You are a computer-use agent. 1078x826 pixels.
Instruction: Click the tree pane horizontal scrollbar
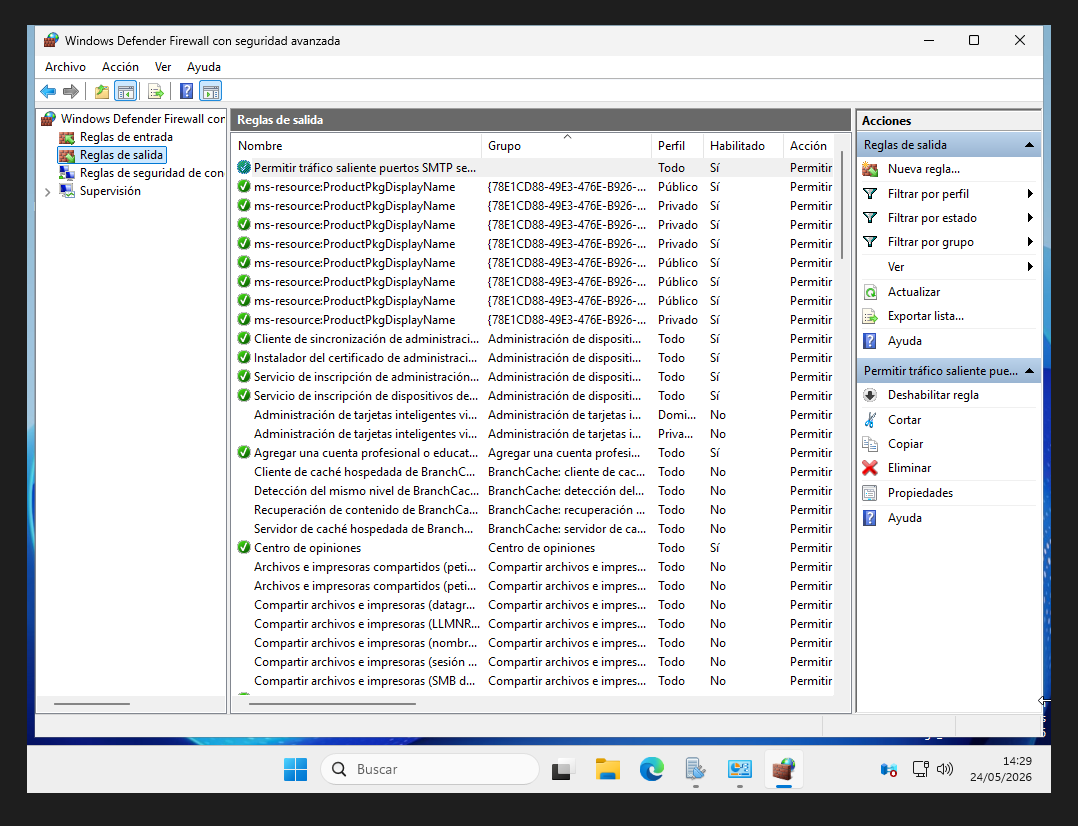pos(91,704)
